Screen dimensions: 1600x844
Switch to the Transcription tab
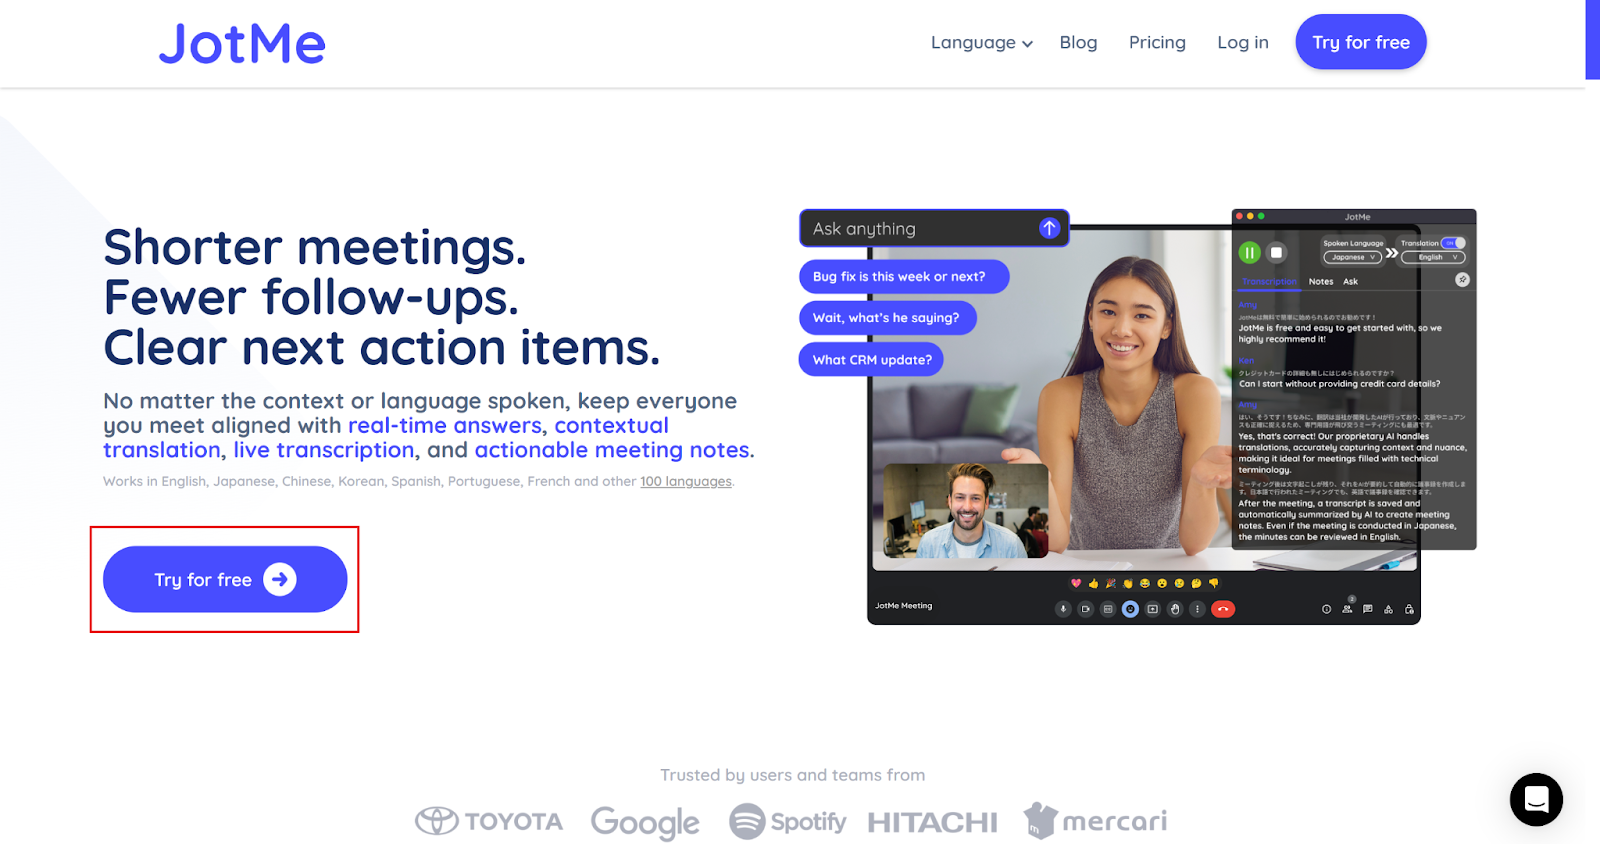pyautogui.click(x=1269, y=282)
